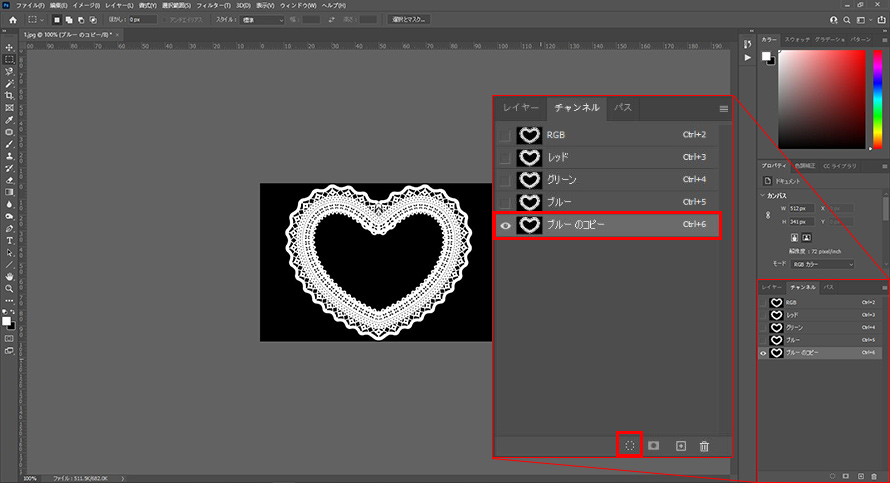Set portrait canvas orientation in Properties
Viewport: 890px width, 483px height.
point(795,238)
